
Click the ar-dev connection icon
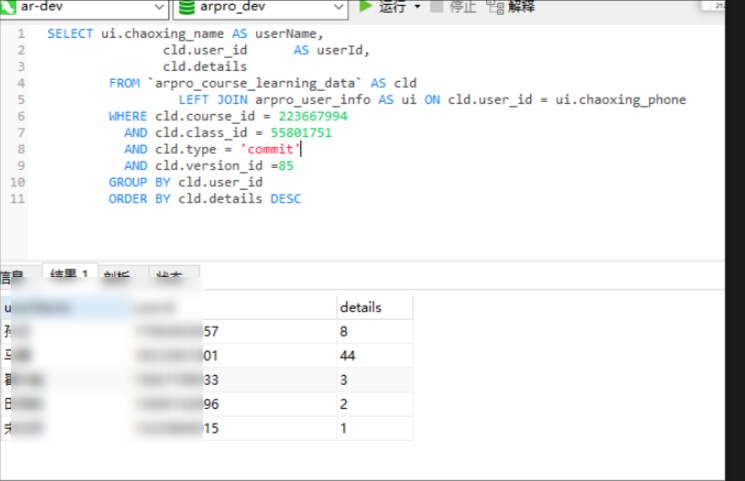(x=8, y=7)
